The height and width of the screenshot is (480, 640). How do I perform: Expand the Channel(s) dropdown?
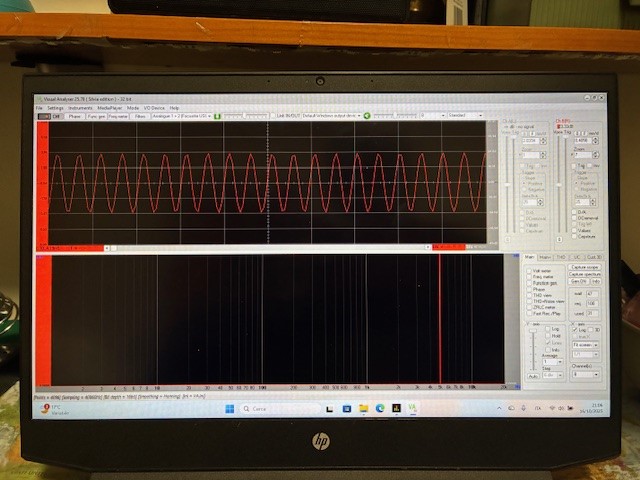tap(586, 375)
